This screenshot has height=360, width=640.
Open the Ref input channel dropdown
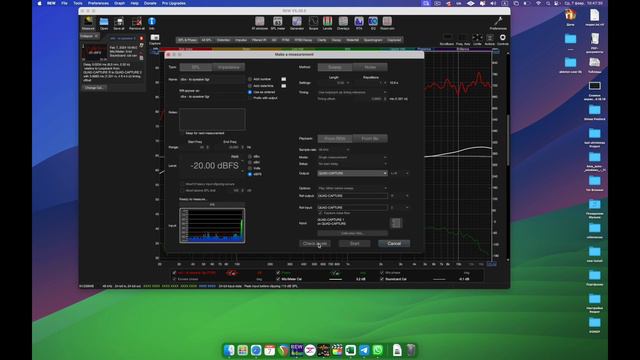pyautogui.click(x=400, y=208)
